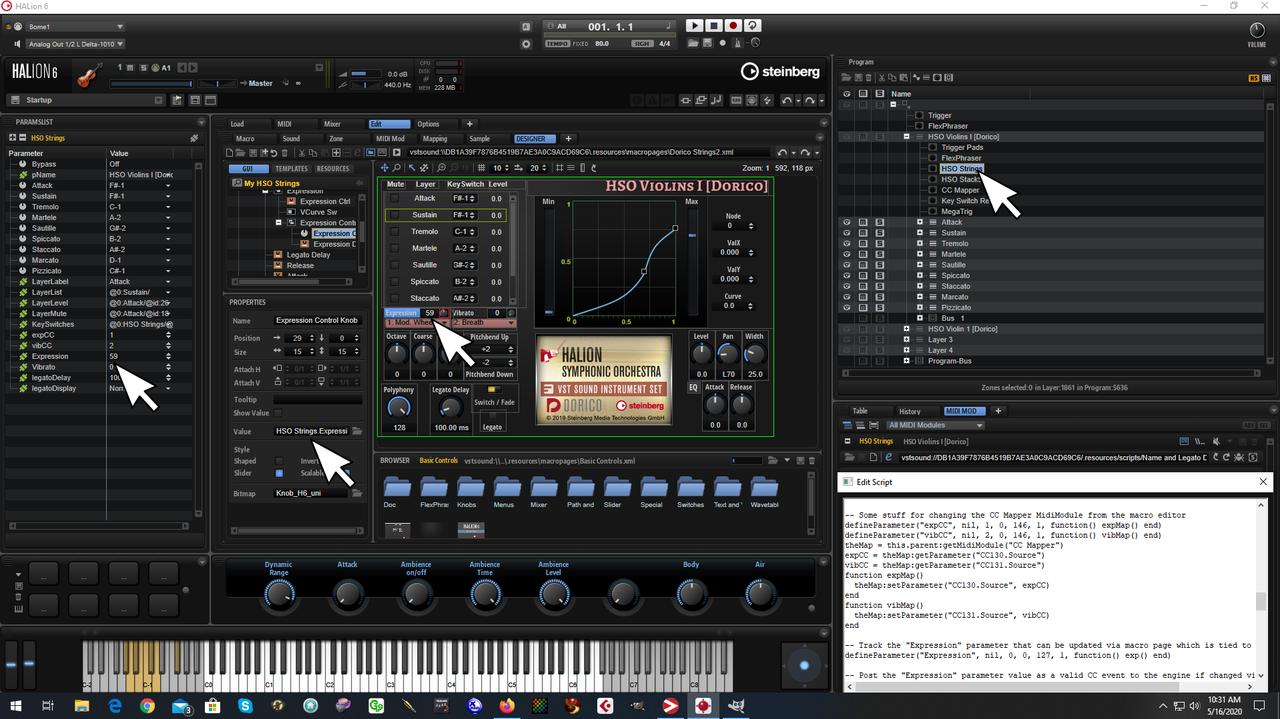Click the test macro page play icon
The height and width of the screenshot is (719, 1280).
[397, 152]
